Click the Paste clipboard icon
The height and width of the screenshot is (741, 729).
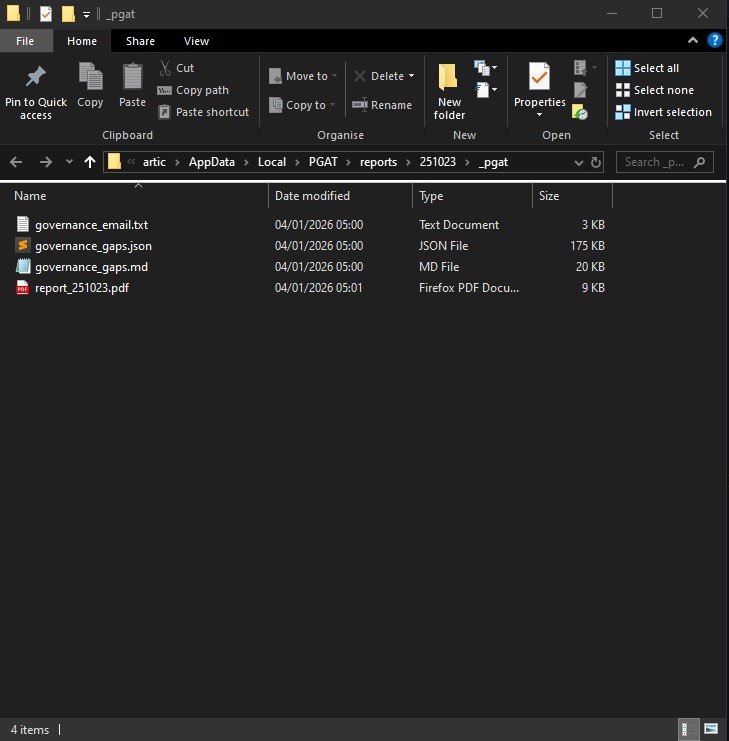(x=132, y=78)
